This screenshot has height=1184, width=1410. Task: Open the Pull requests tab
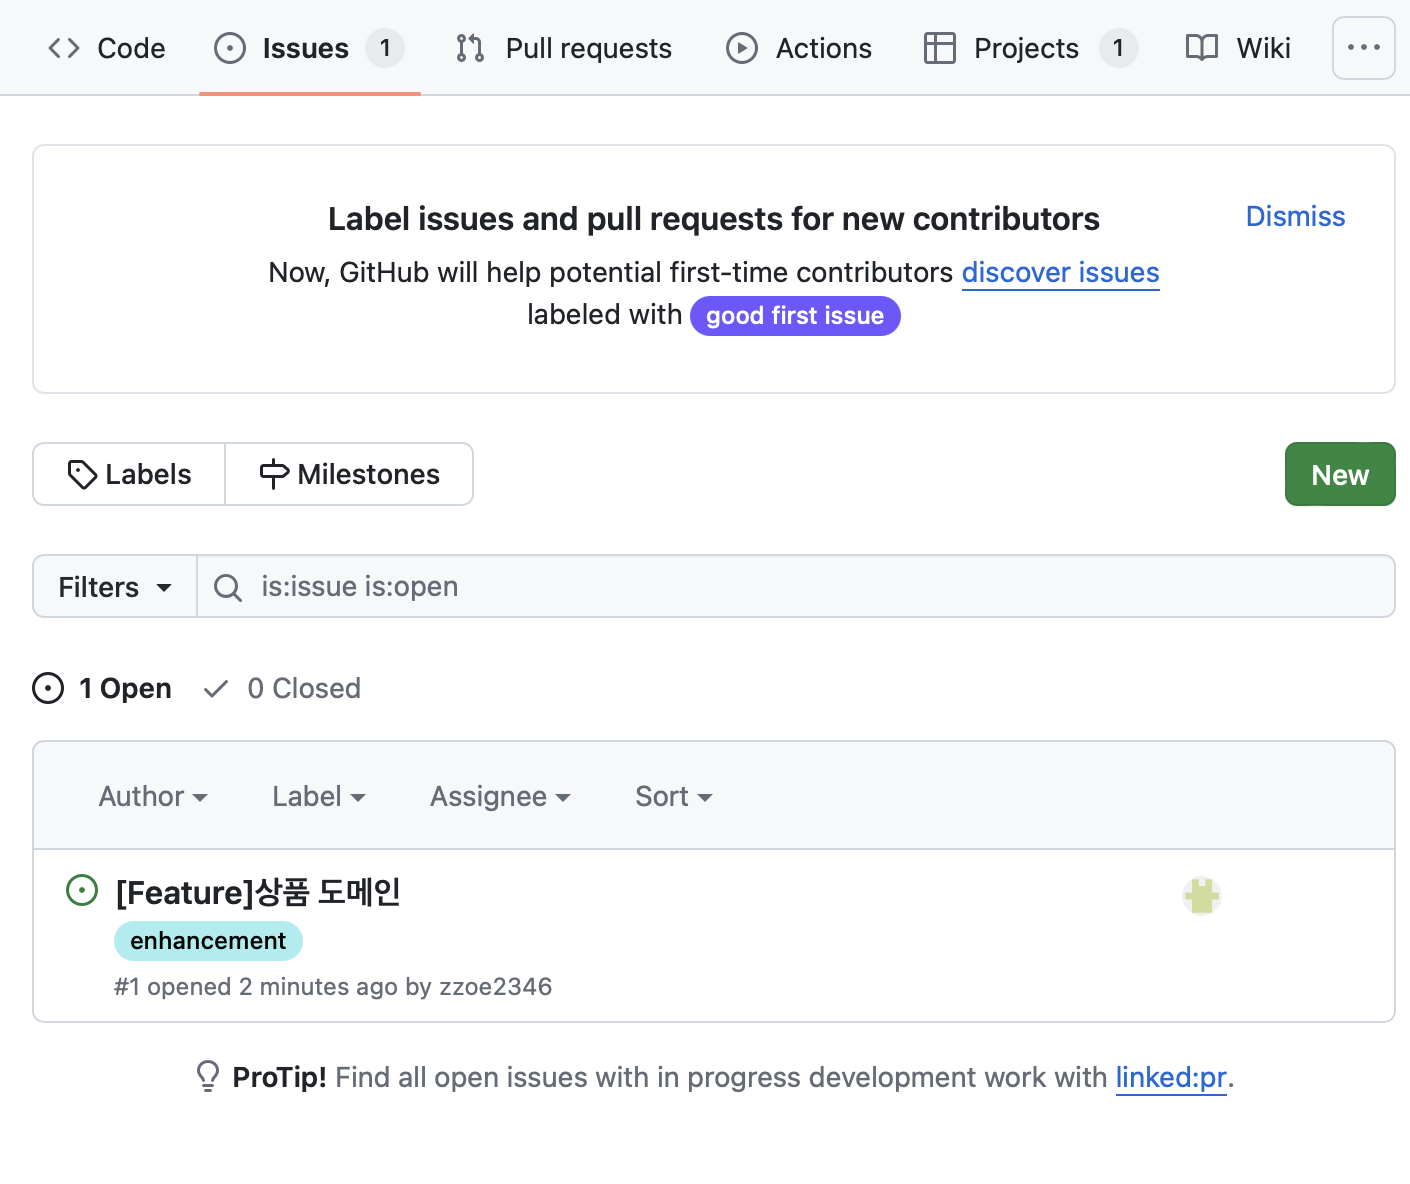[564, 48]
